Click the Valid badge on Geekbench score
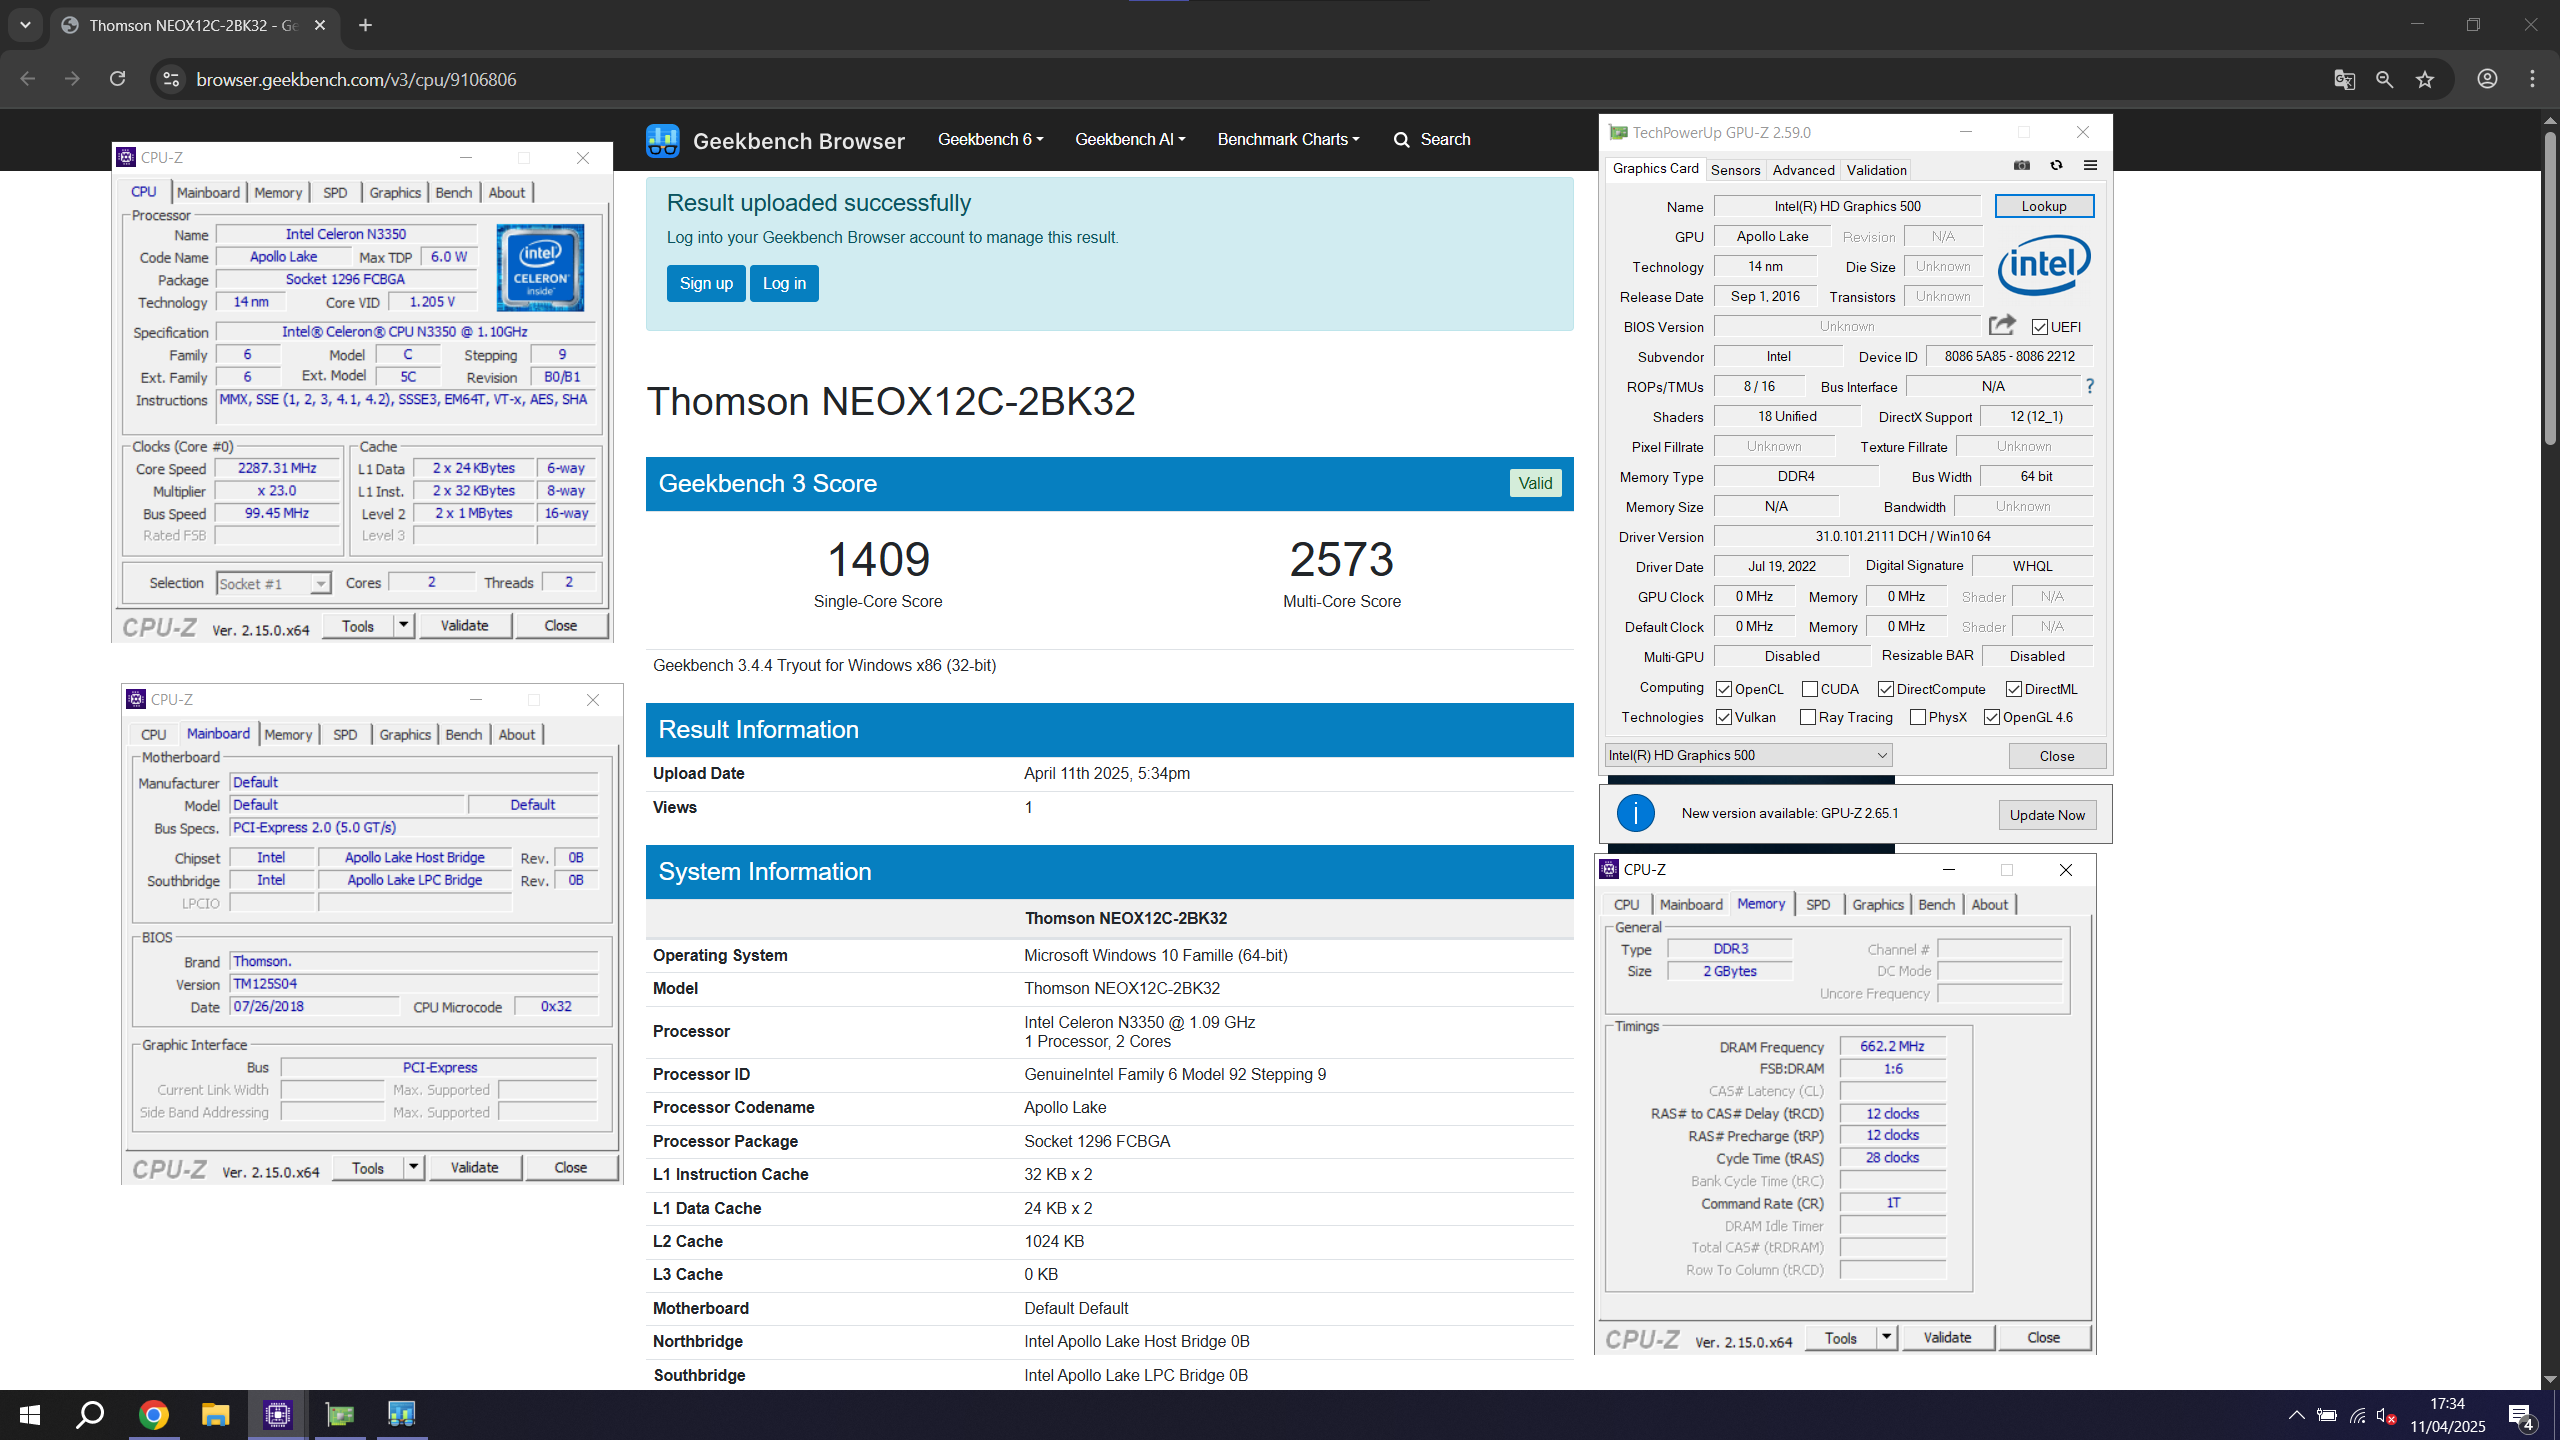Viewport: 2560px width, 1440px height. point(1535,483)
